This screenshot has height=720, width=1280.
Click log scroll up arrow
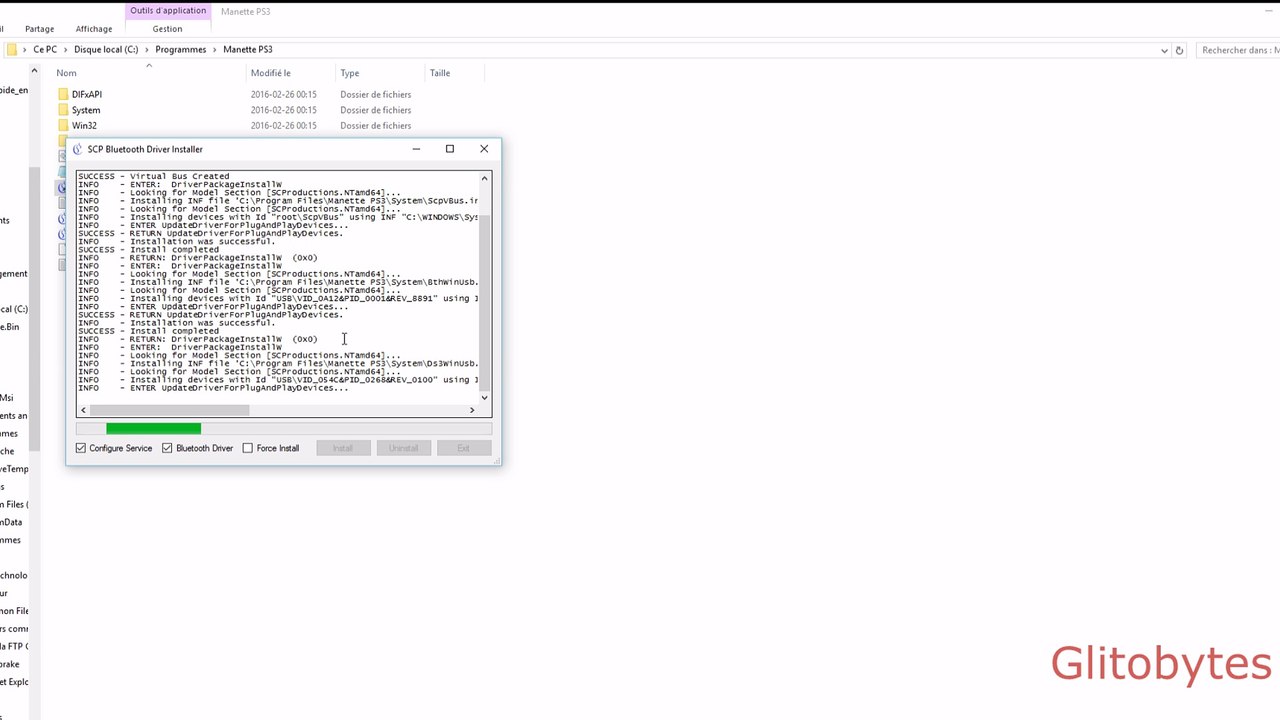pos(485,178)
